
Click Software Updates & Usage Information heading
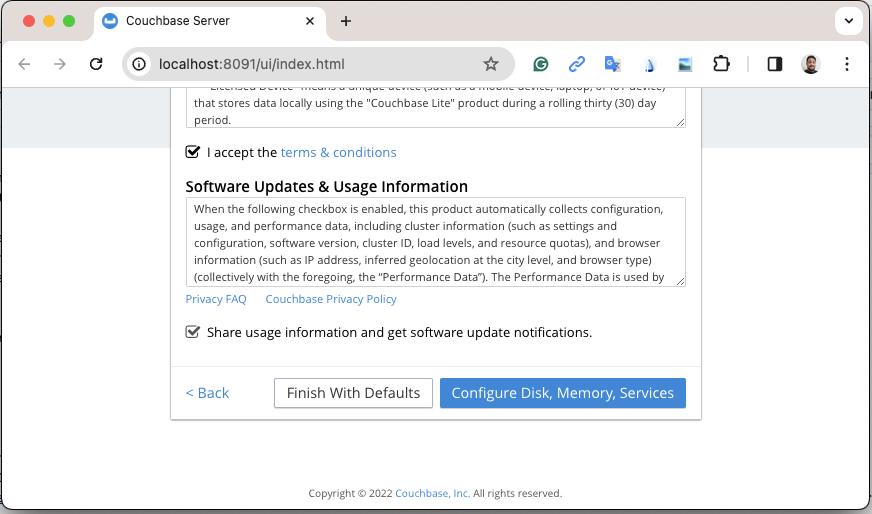[x=326, y=186]
